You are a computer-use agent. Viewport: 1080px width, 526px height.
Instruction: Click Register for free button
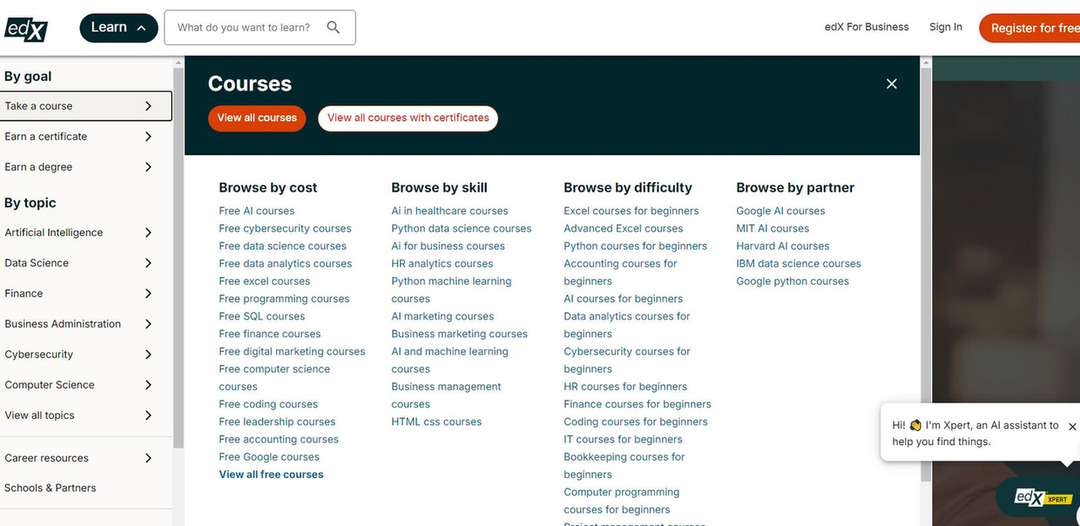tap(1031, 28)
